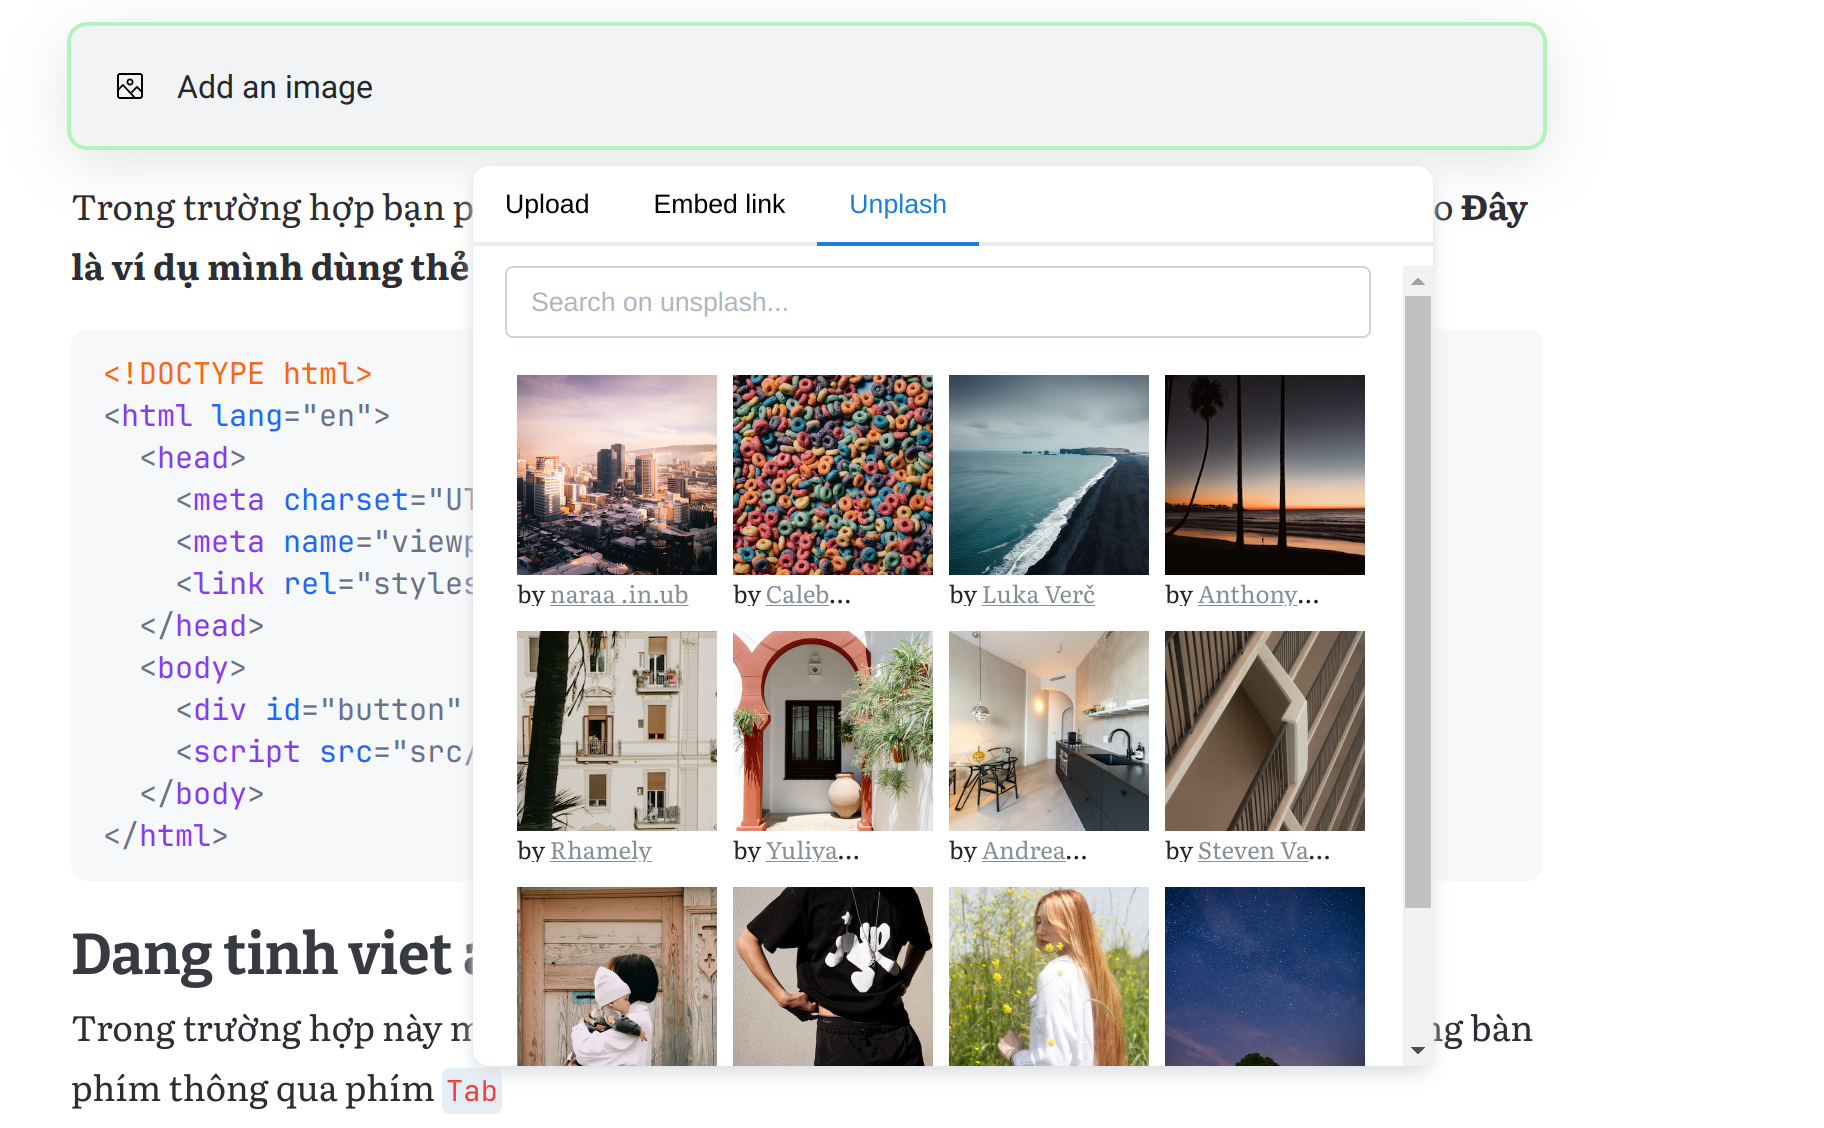Click the scrollbar down arrow in image picker

1417,1050
